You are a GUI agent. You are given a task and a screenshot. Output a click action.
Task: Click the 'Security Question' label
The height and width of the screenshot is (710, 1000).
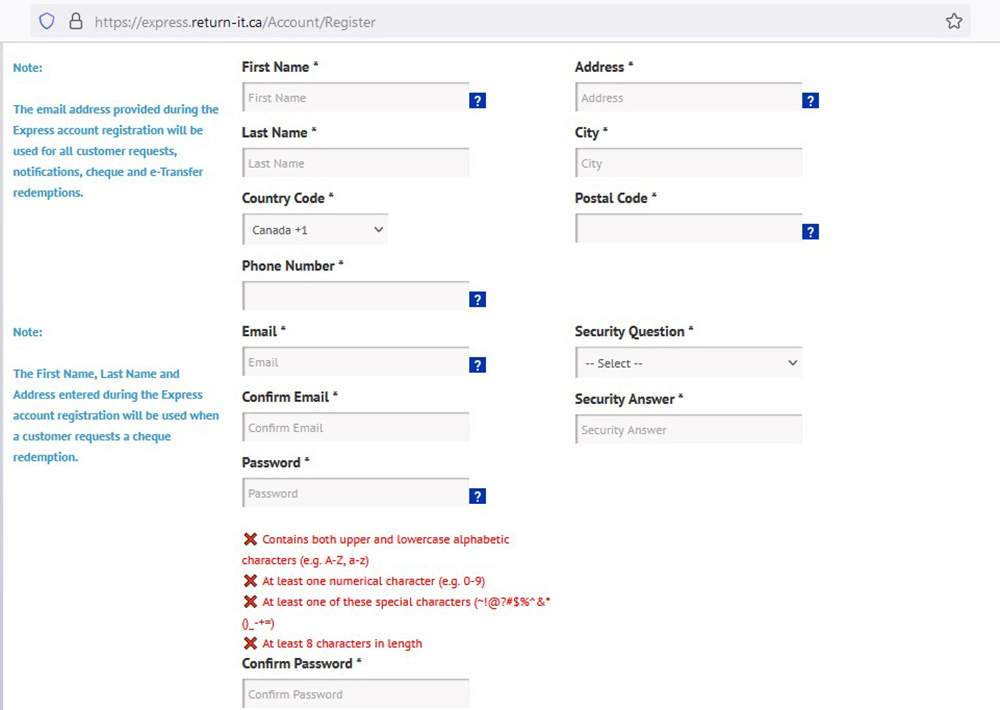[x=629, y=331]
